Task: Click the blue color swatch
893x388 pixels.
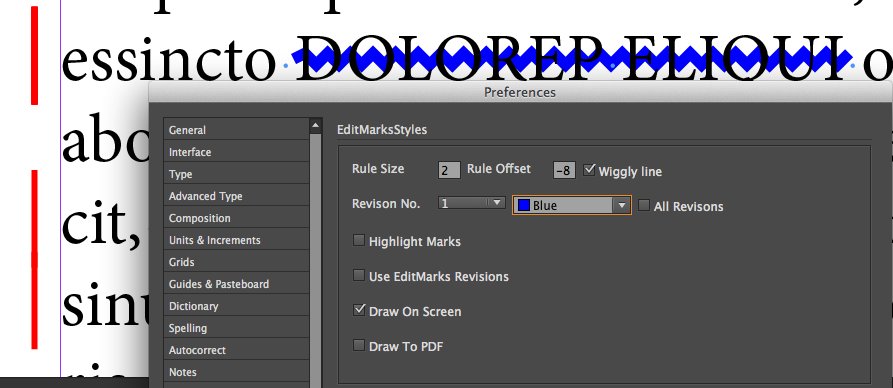Action: coord(524,205)
